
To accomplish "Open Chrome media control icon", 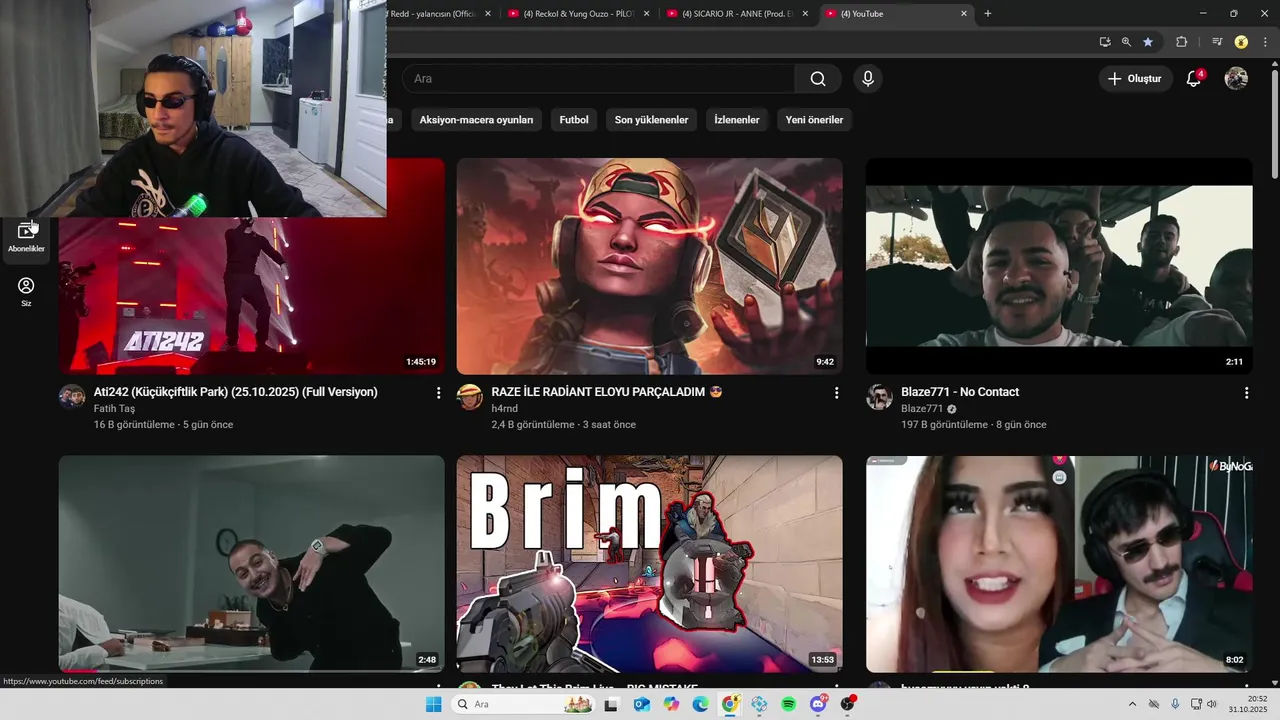I will point(1217,42).
